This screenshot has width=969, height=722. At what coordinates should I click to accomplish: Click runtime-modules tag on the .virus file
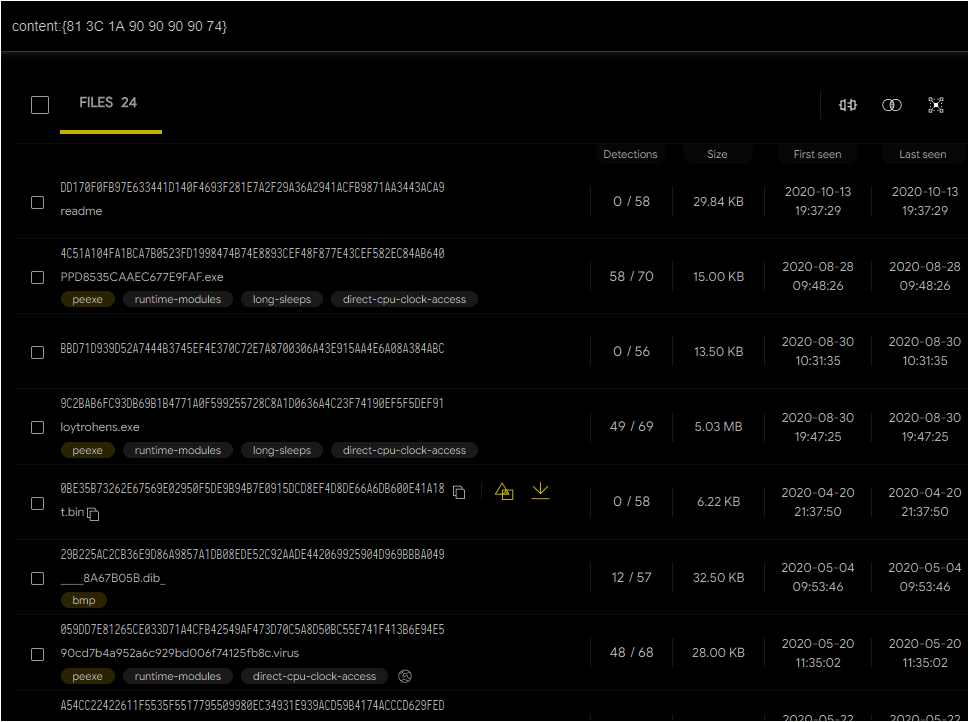click(178, 676)
